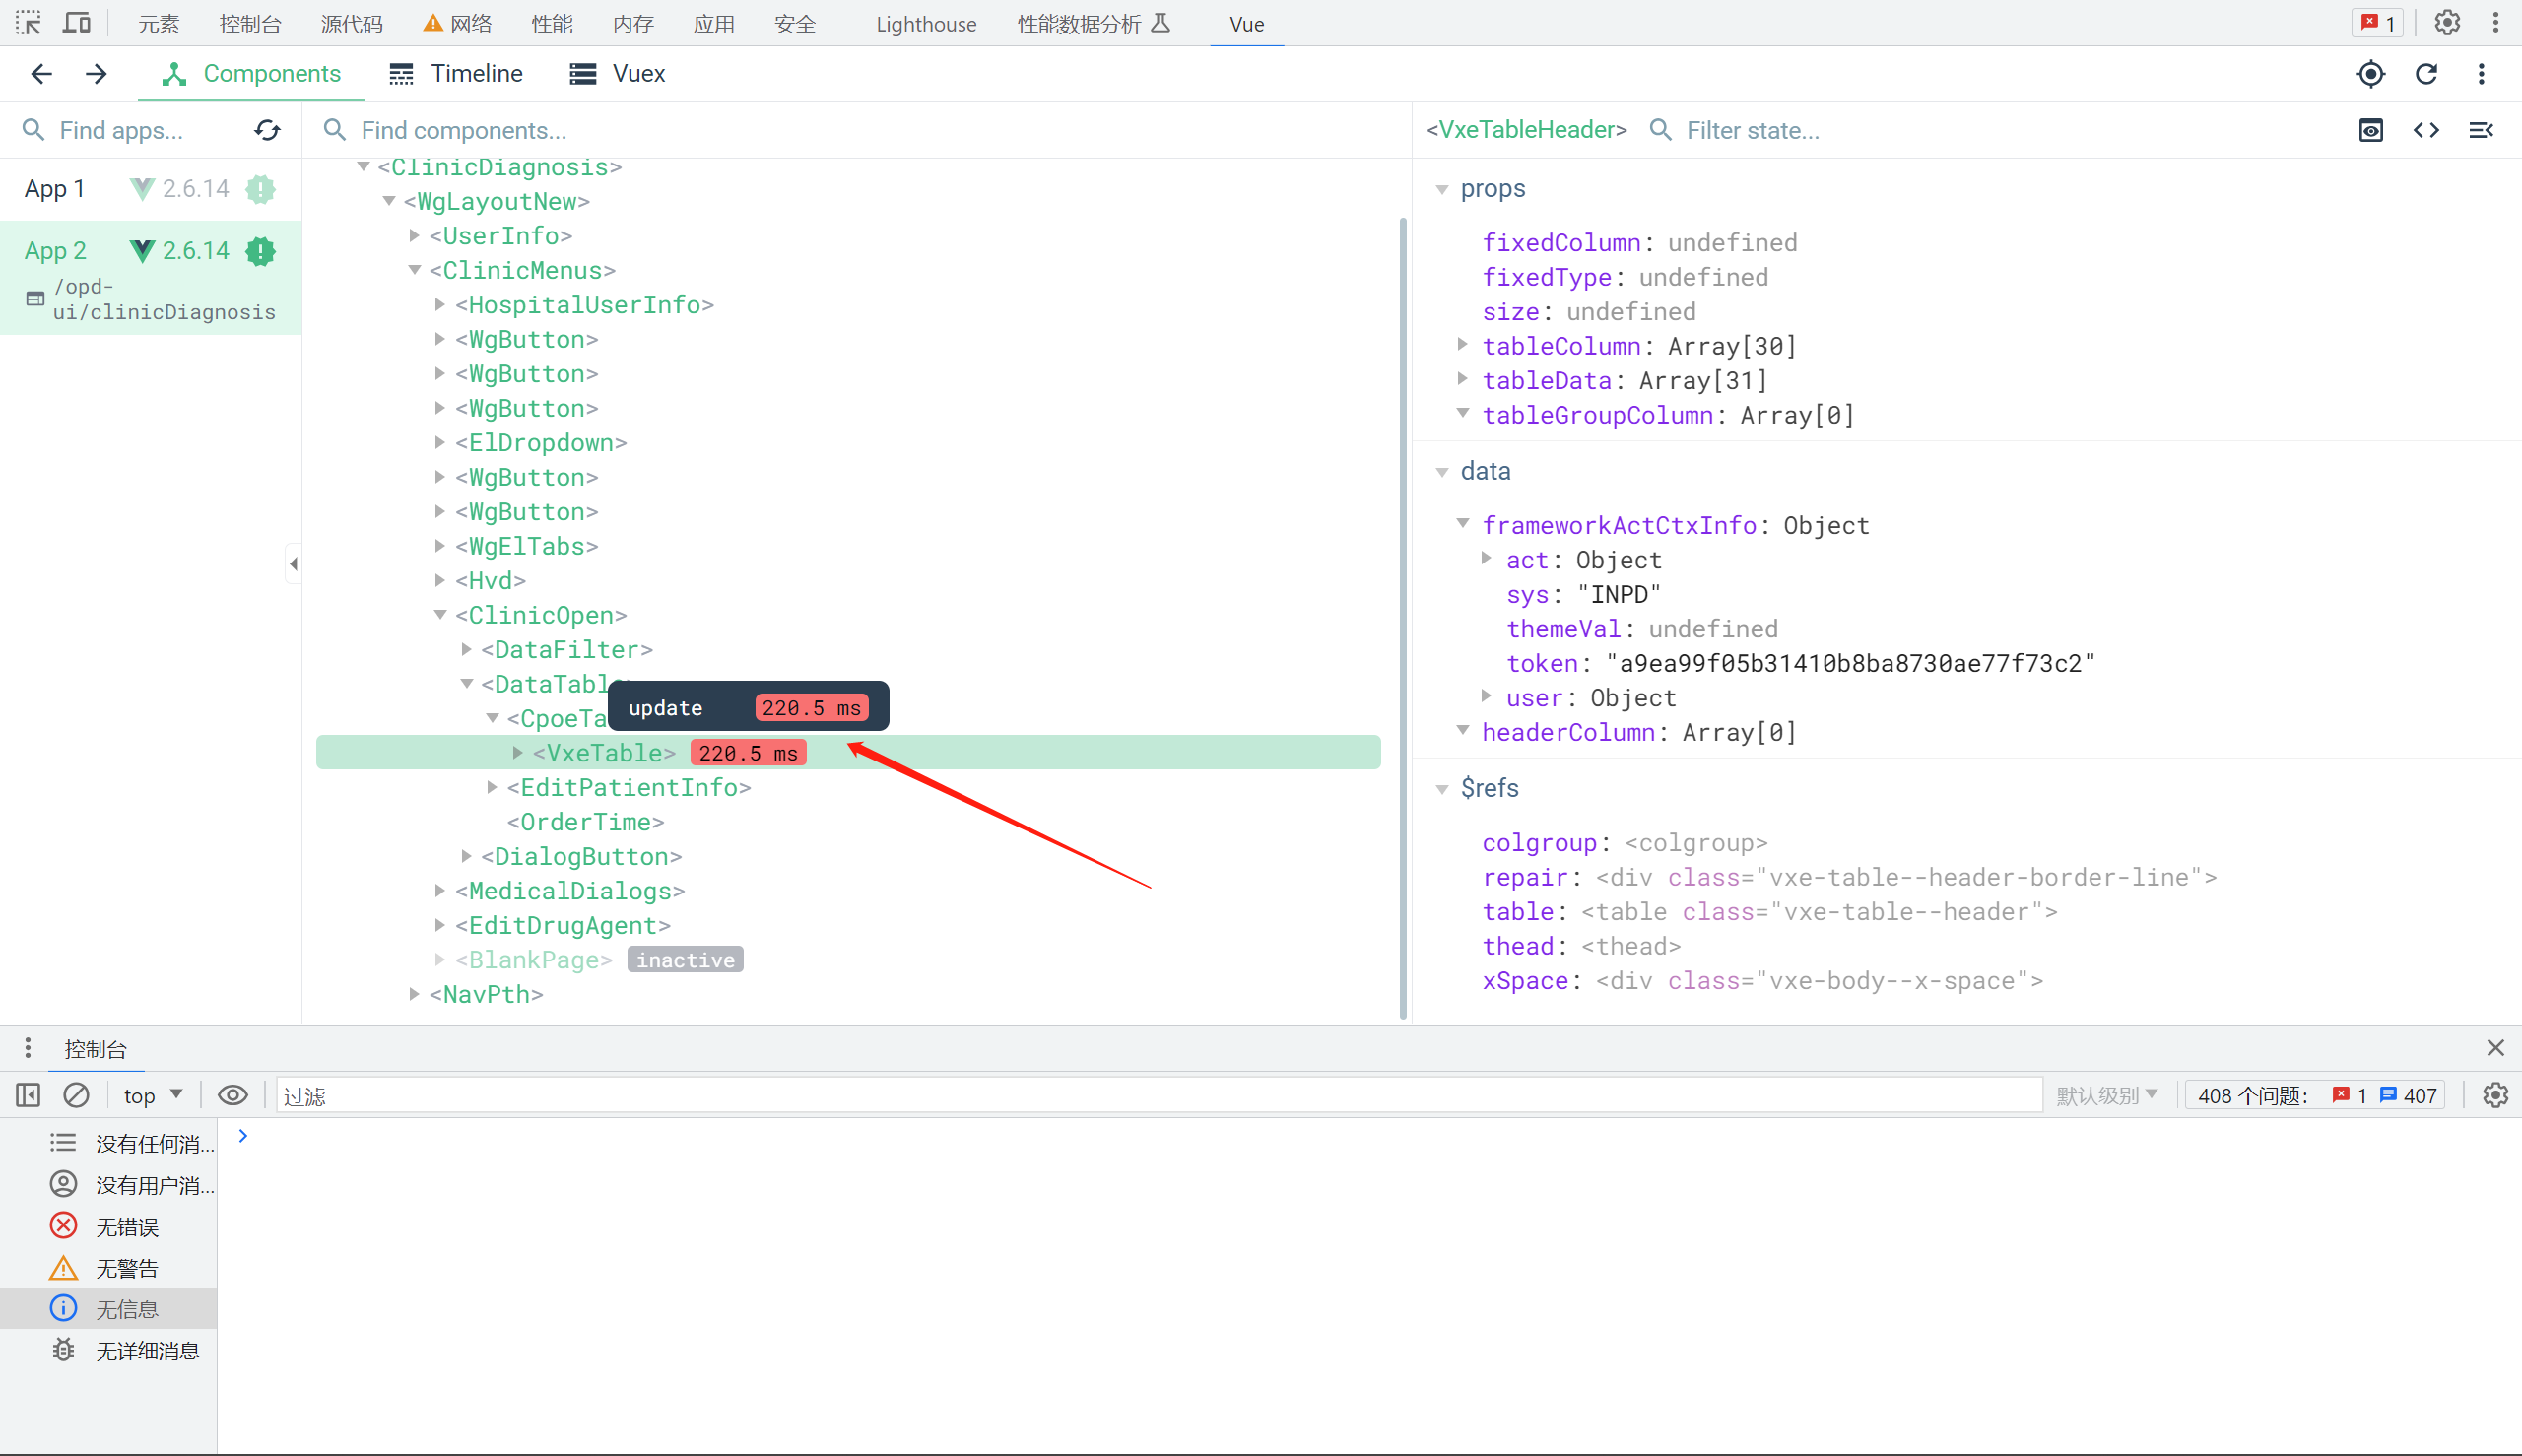Click the scroll to component screenshot icon
2522x1456 pixels.
(x=2370, y=130)
